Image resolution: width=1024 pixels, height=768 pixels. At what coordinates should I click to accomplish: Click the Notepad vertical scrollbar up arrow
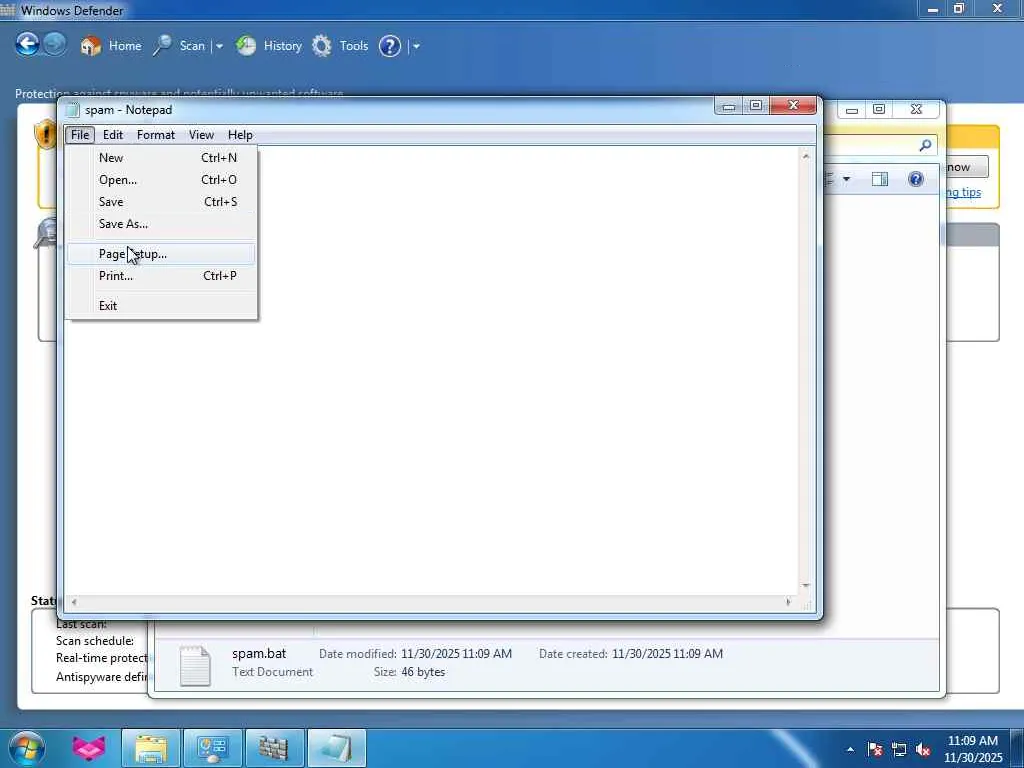(x=806, y=156)
